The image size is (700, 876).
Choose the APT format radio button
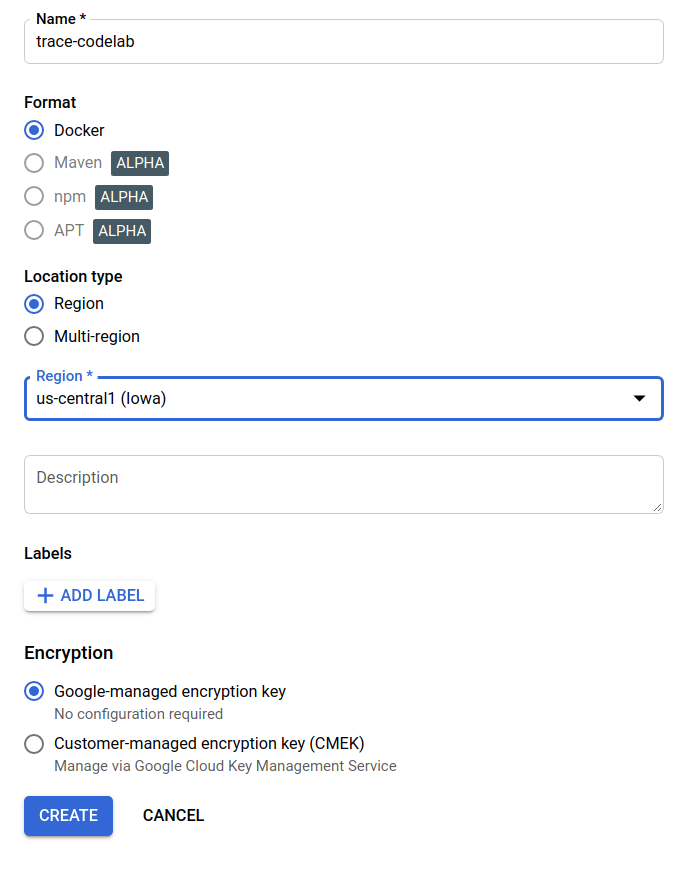(x=34, y=231)
